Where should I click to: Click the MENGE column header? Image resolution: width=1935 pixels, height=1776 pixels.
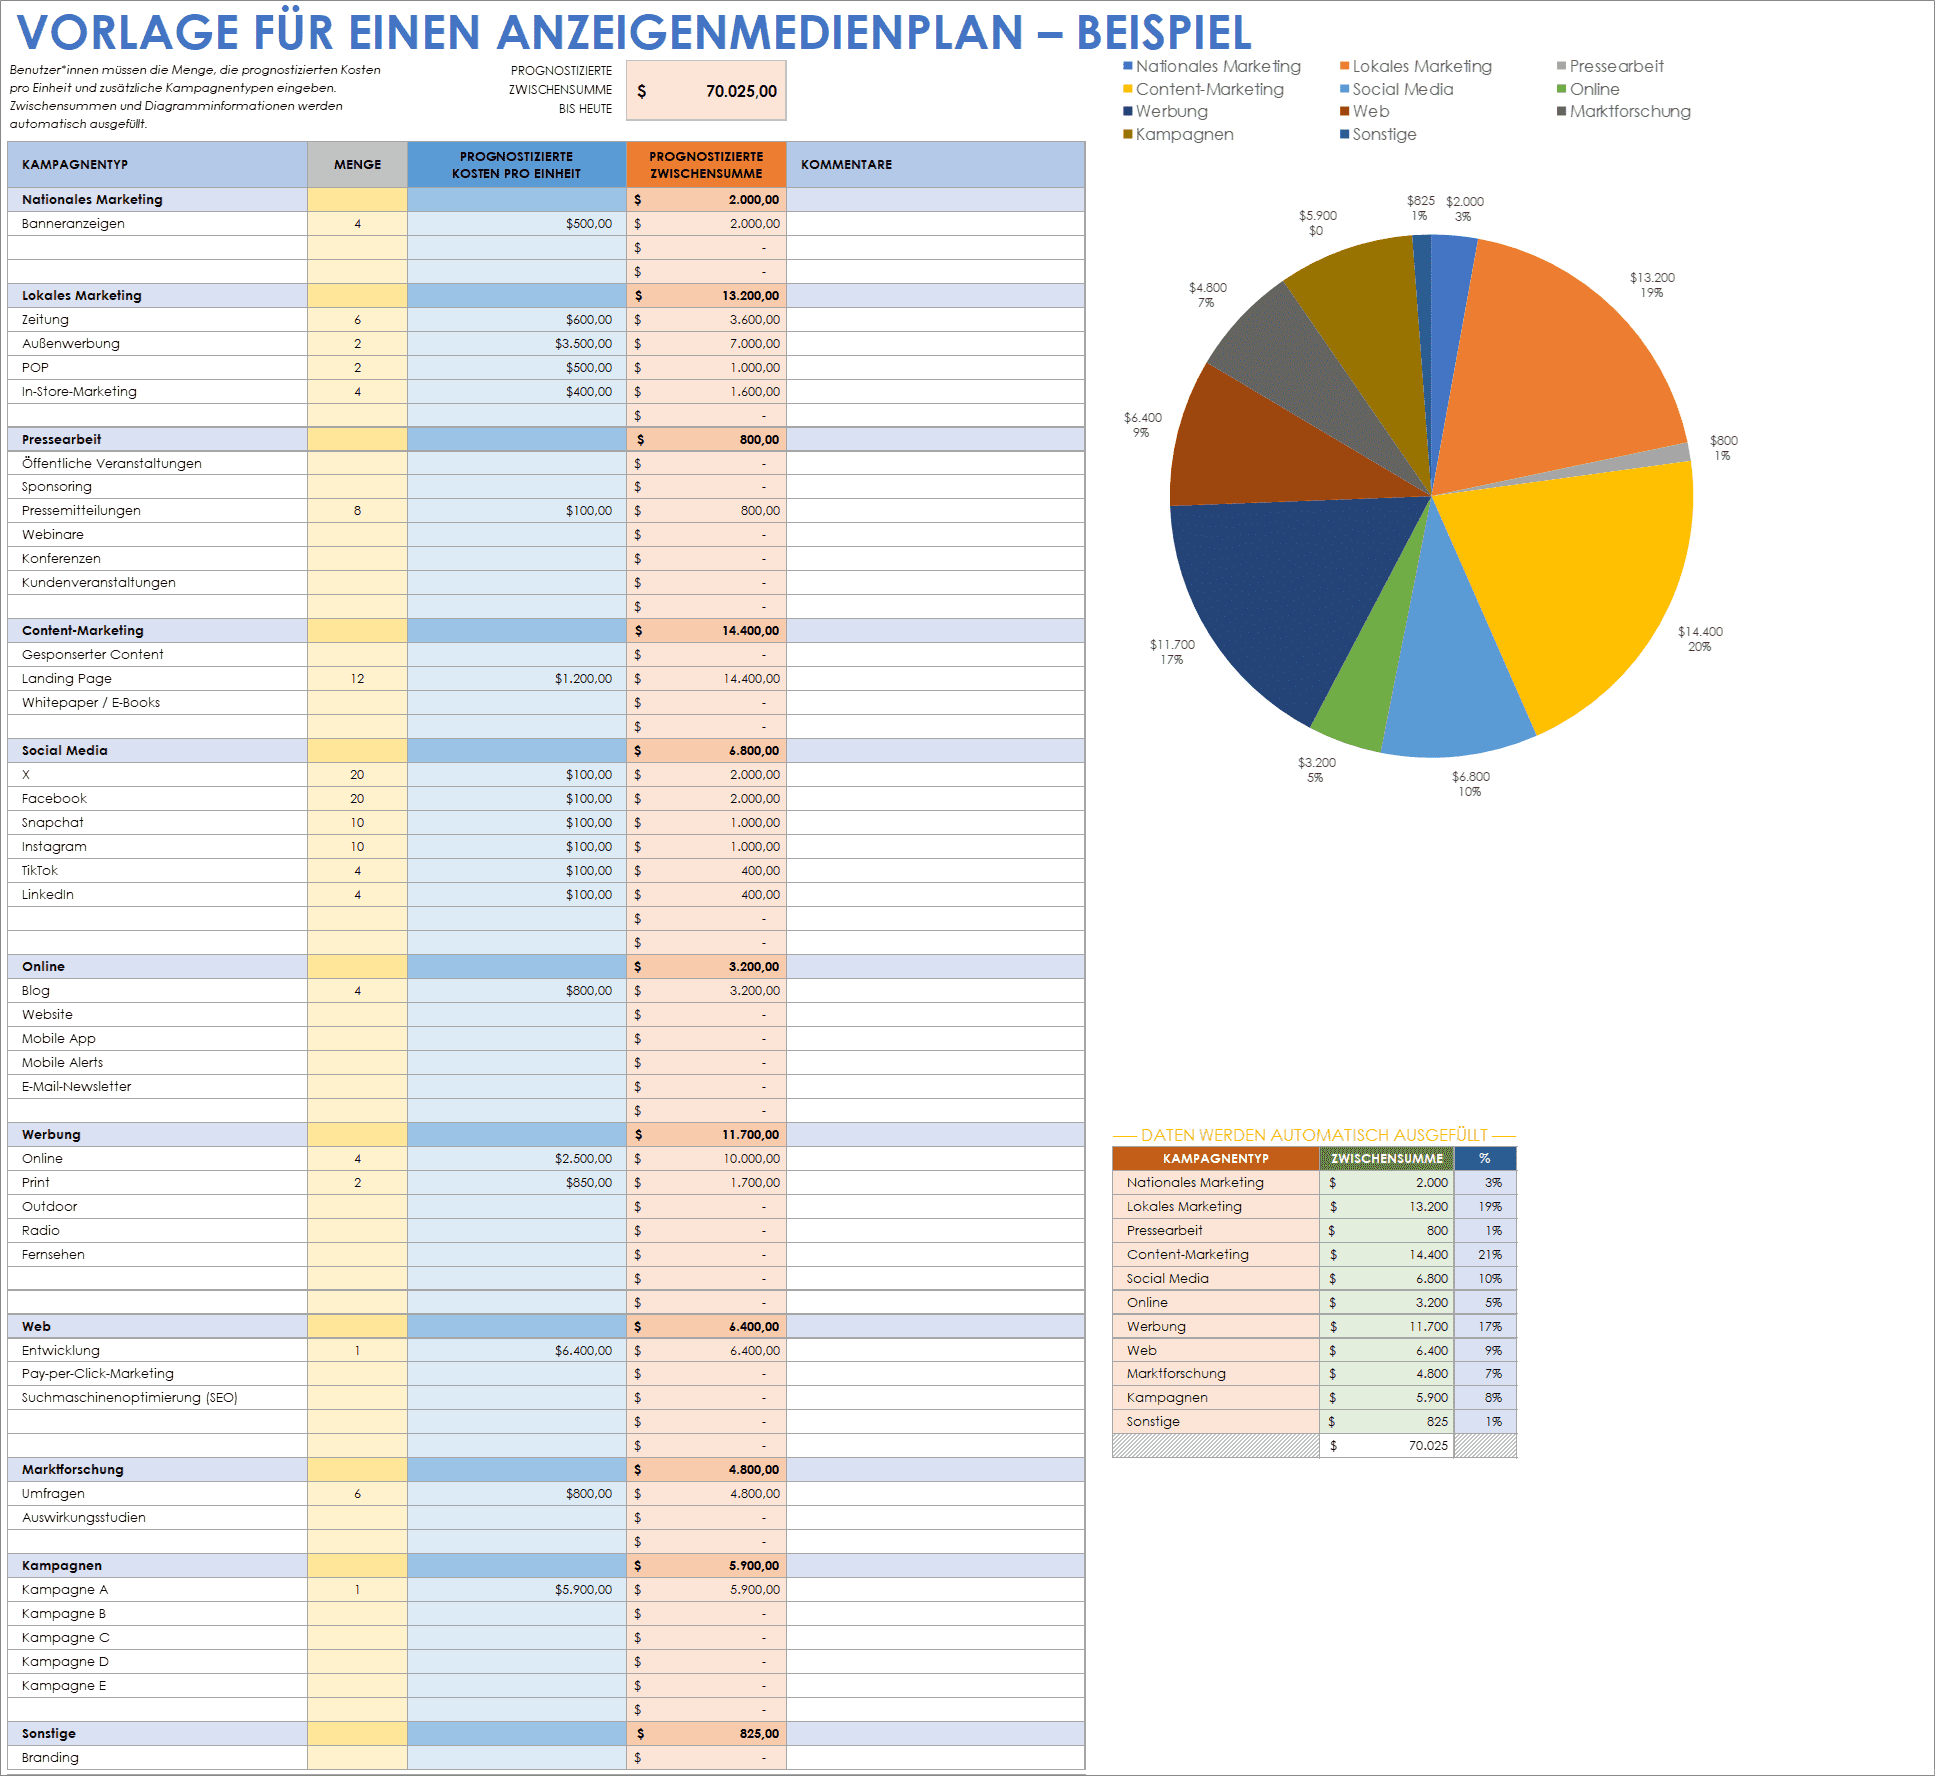(357, 165)
